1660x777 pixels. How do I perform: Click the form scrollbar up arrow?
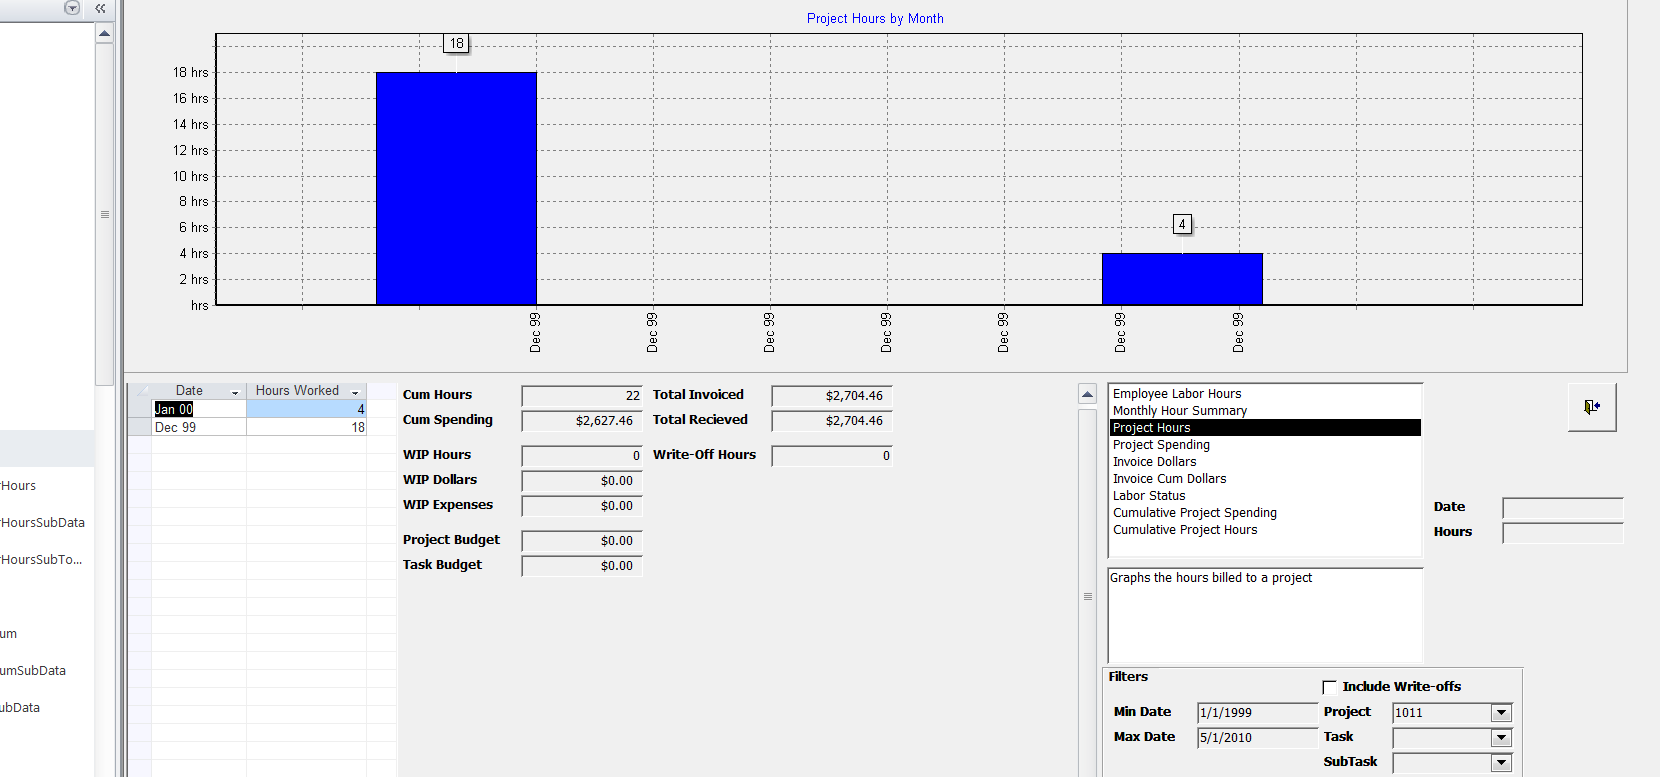[1088, 394]
